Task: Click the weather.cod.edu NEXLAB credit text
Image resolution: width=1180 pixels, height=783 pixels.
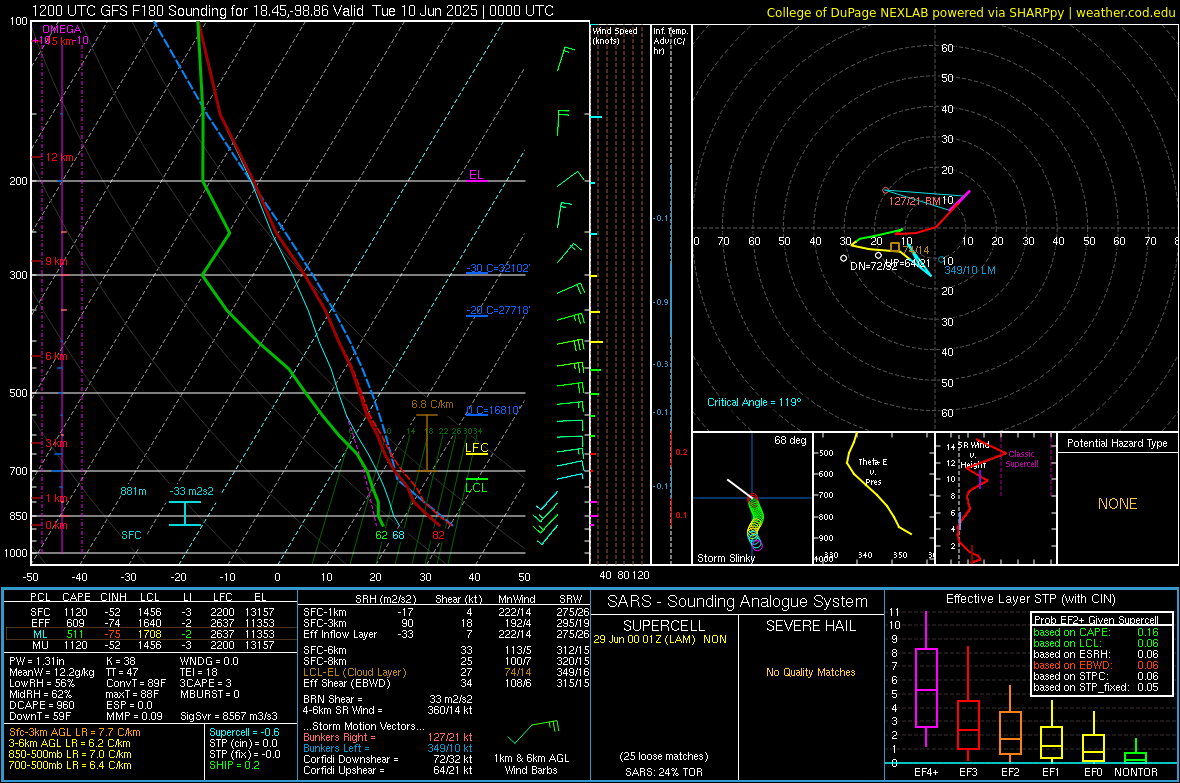Action: [x=970, y=12]
